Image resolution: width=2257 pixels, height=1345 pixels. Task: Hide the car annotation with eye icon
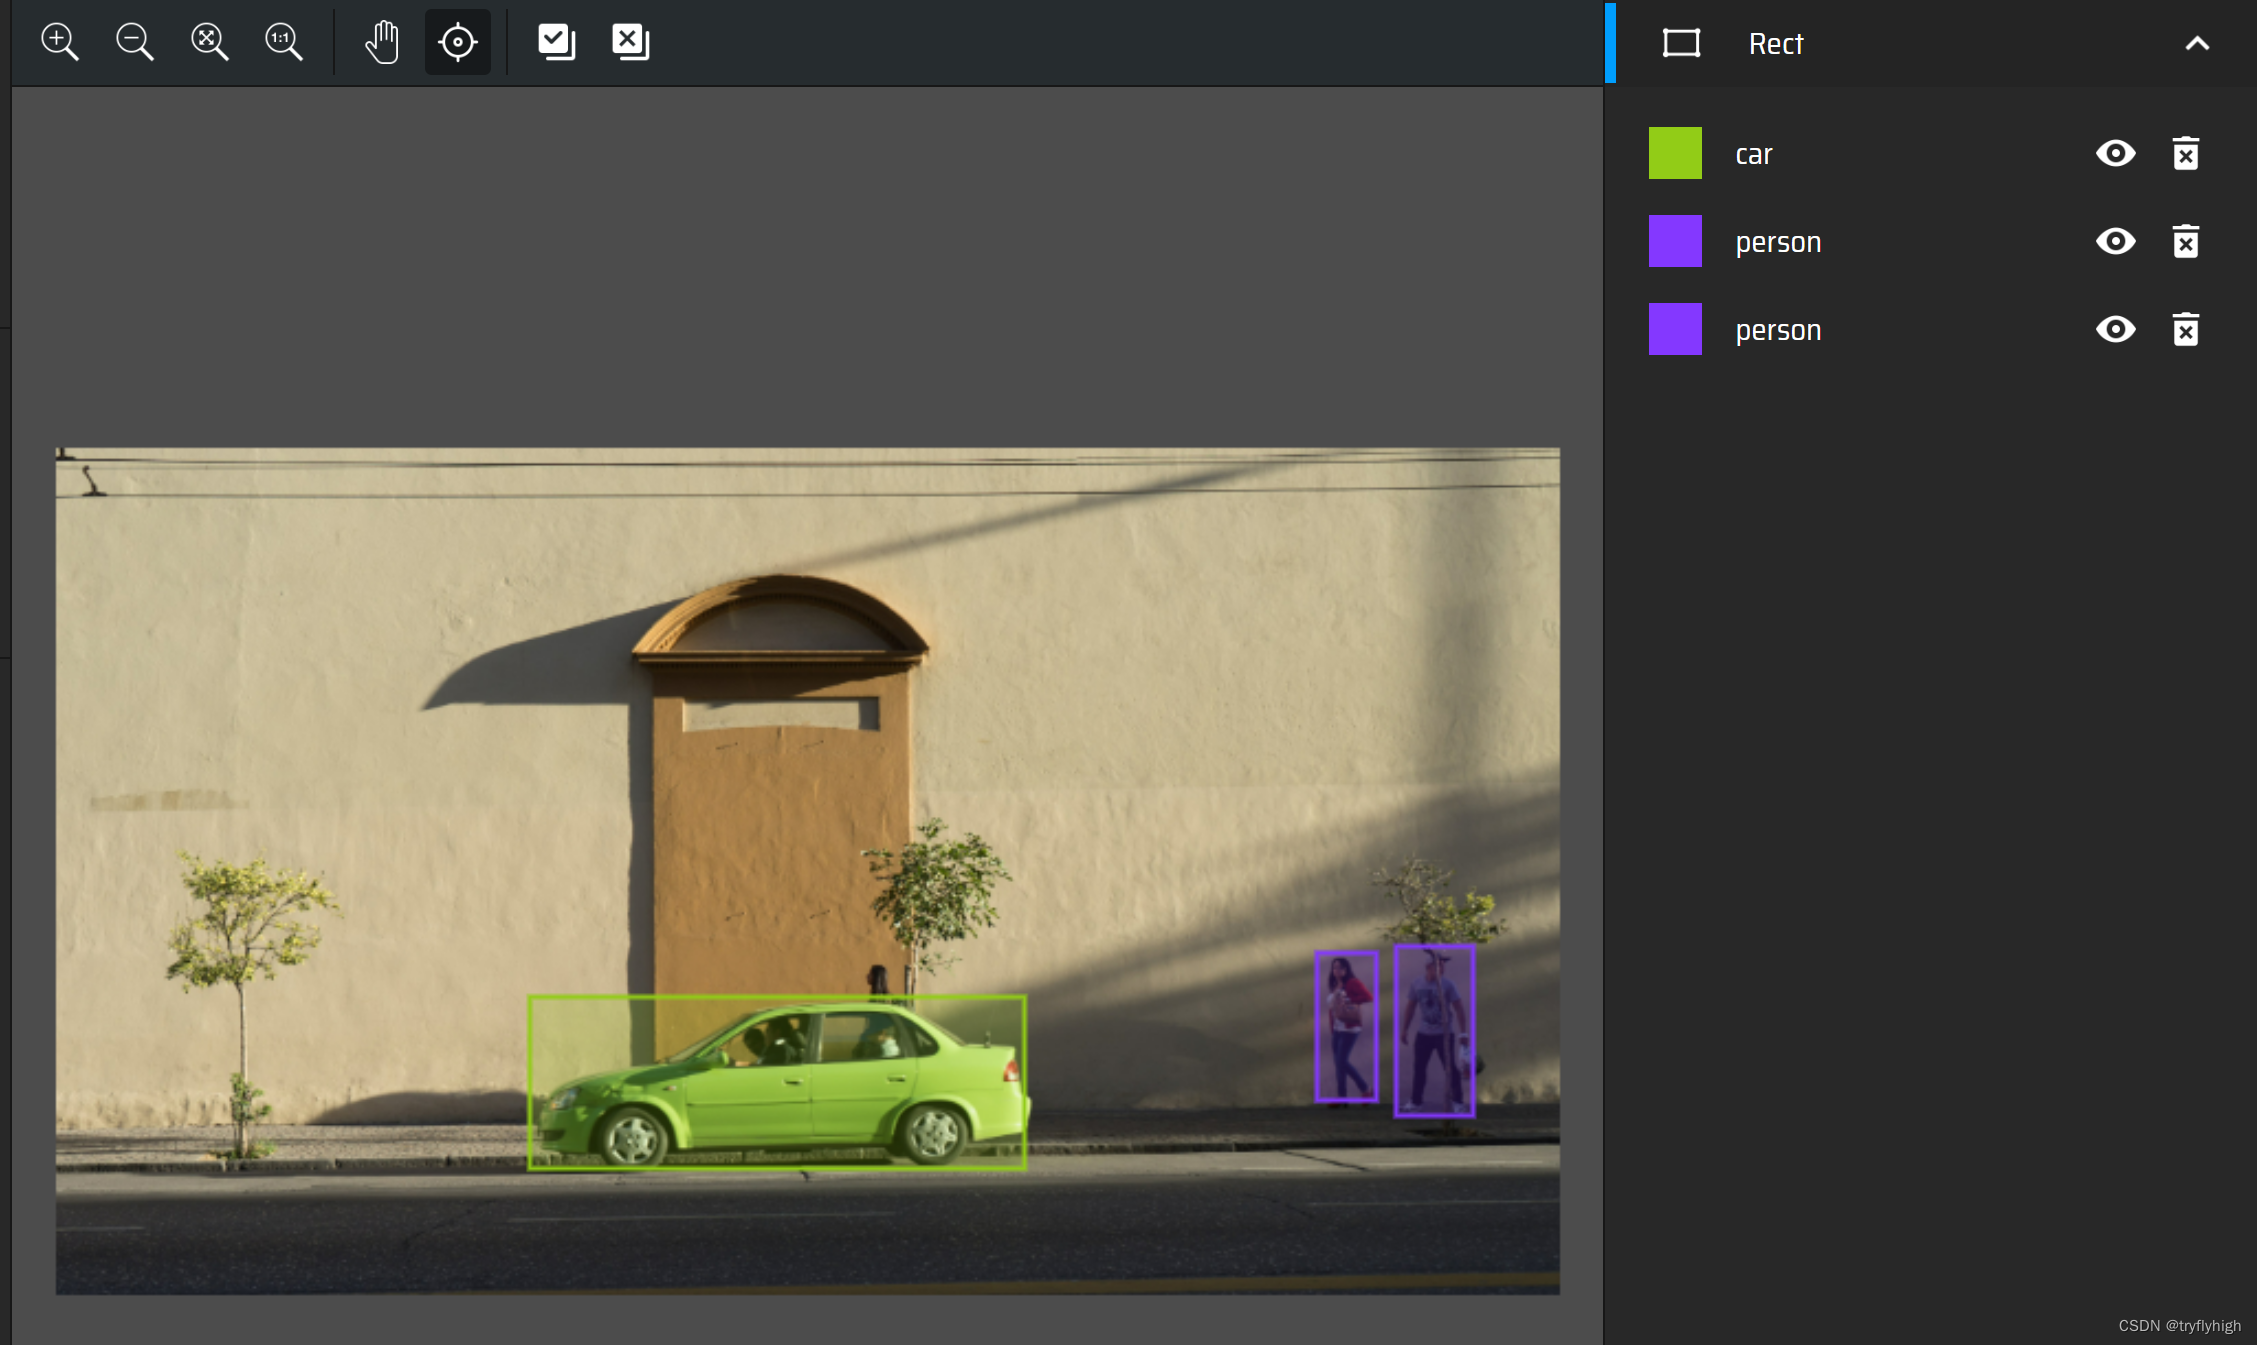(x=2115, y=154)
